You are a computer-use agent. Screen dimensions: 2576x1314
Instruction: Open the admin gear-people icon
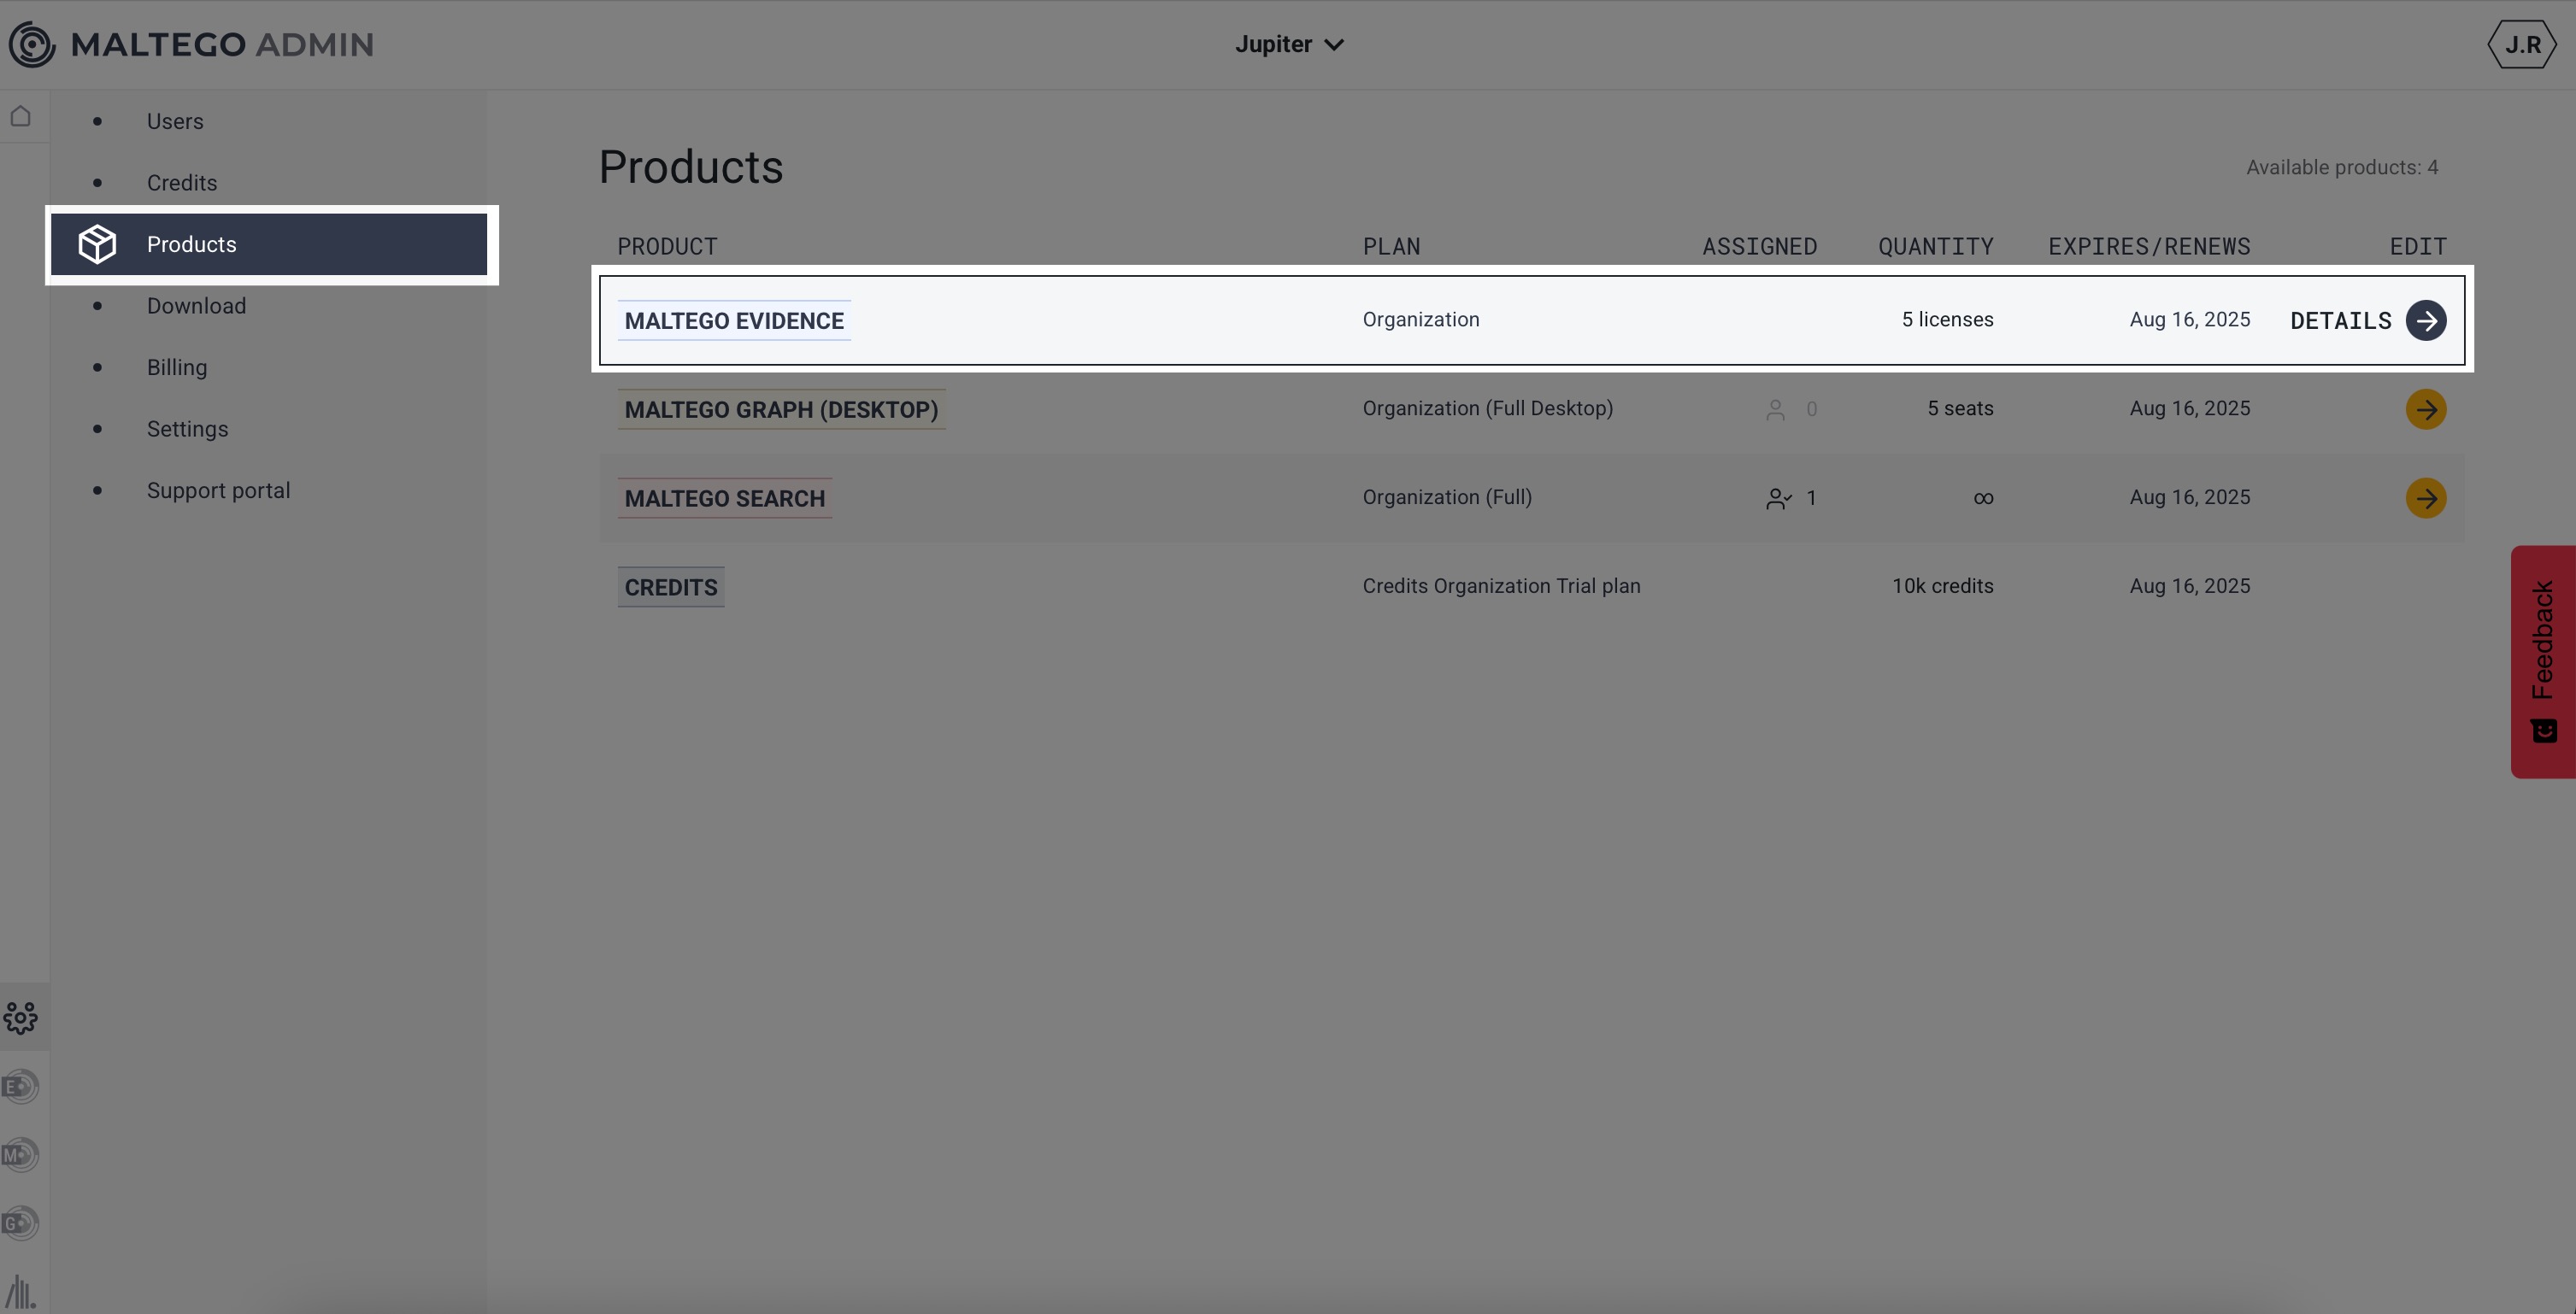pyautogui.click(x=21, y=1017)
